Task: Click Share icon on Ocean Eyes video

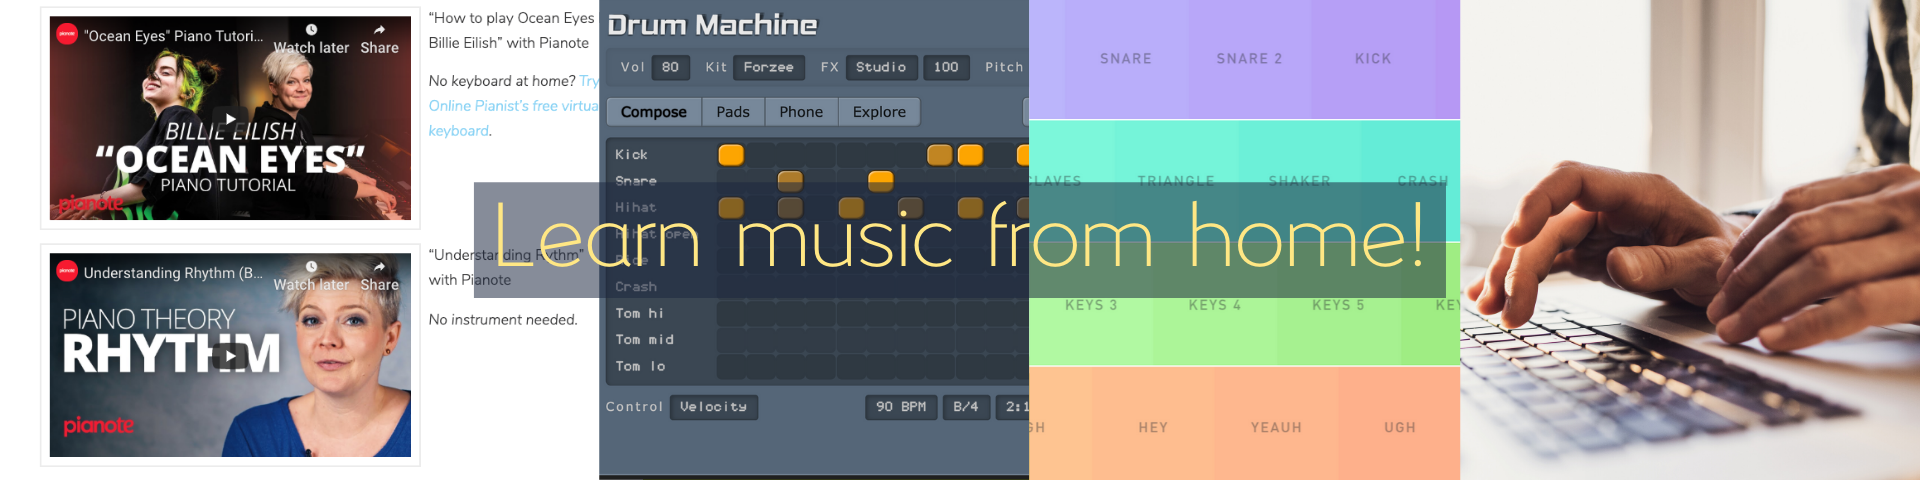Action: coord(379,30)
